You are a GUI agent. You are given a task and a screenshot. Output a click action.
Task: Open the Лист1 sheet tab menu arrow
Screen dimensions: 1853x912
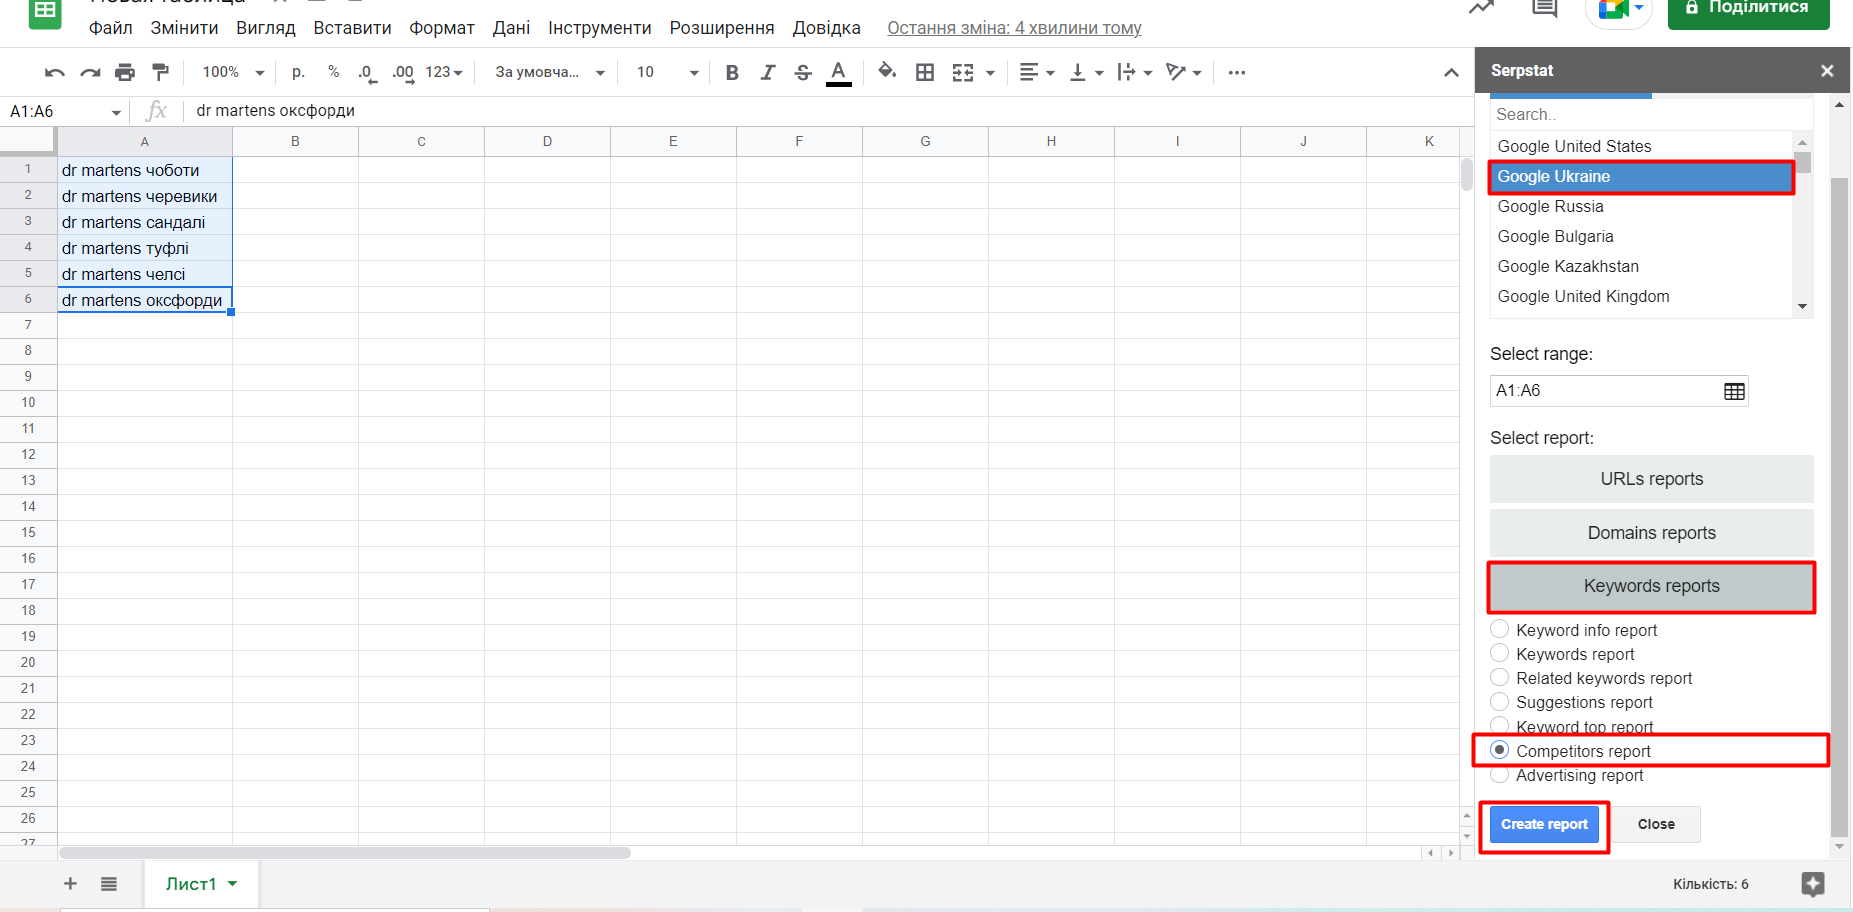tap(233, 883)
